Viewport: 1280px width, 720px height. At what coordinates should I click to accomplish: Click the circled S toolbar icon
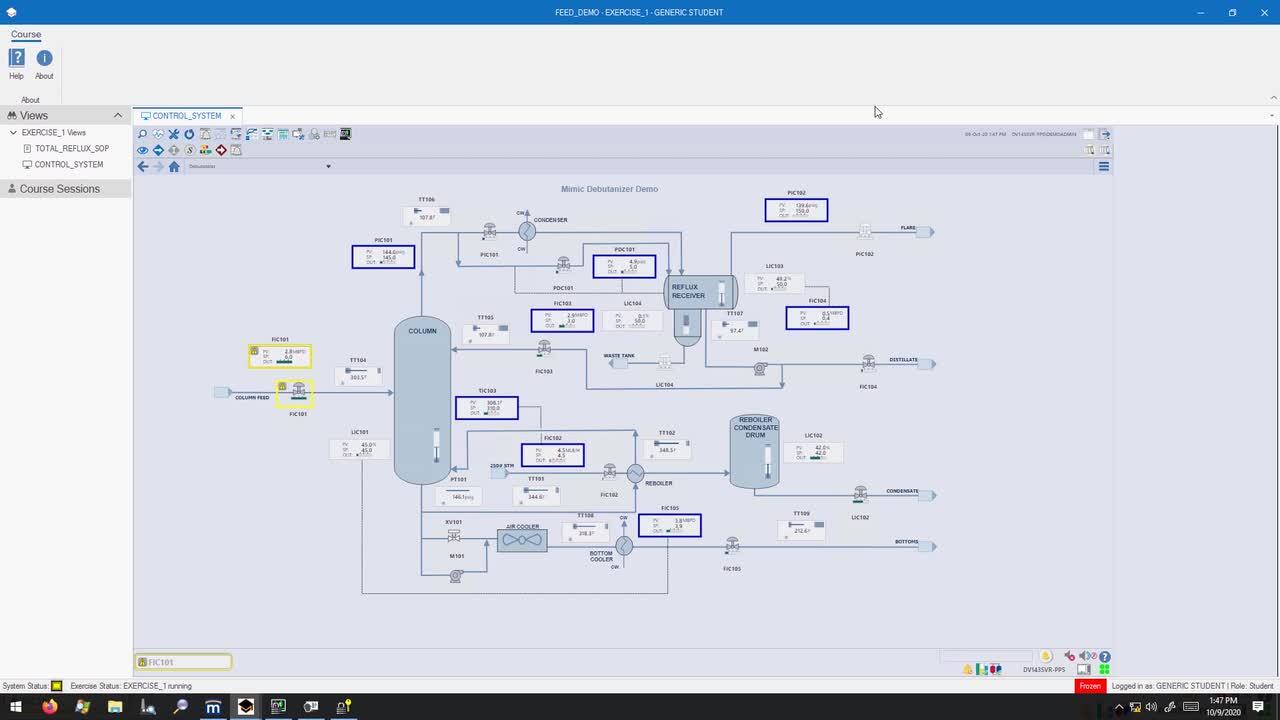189,150
